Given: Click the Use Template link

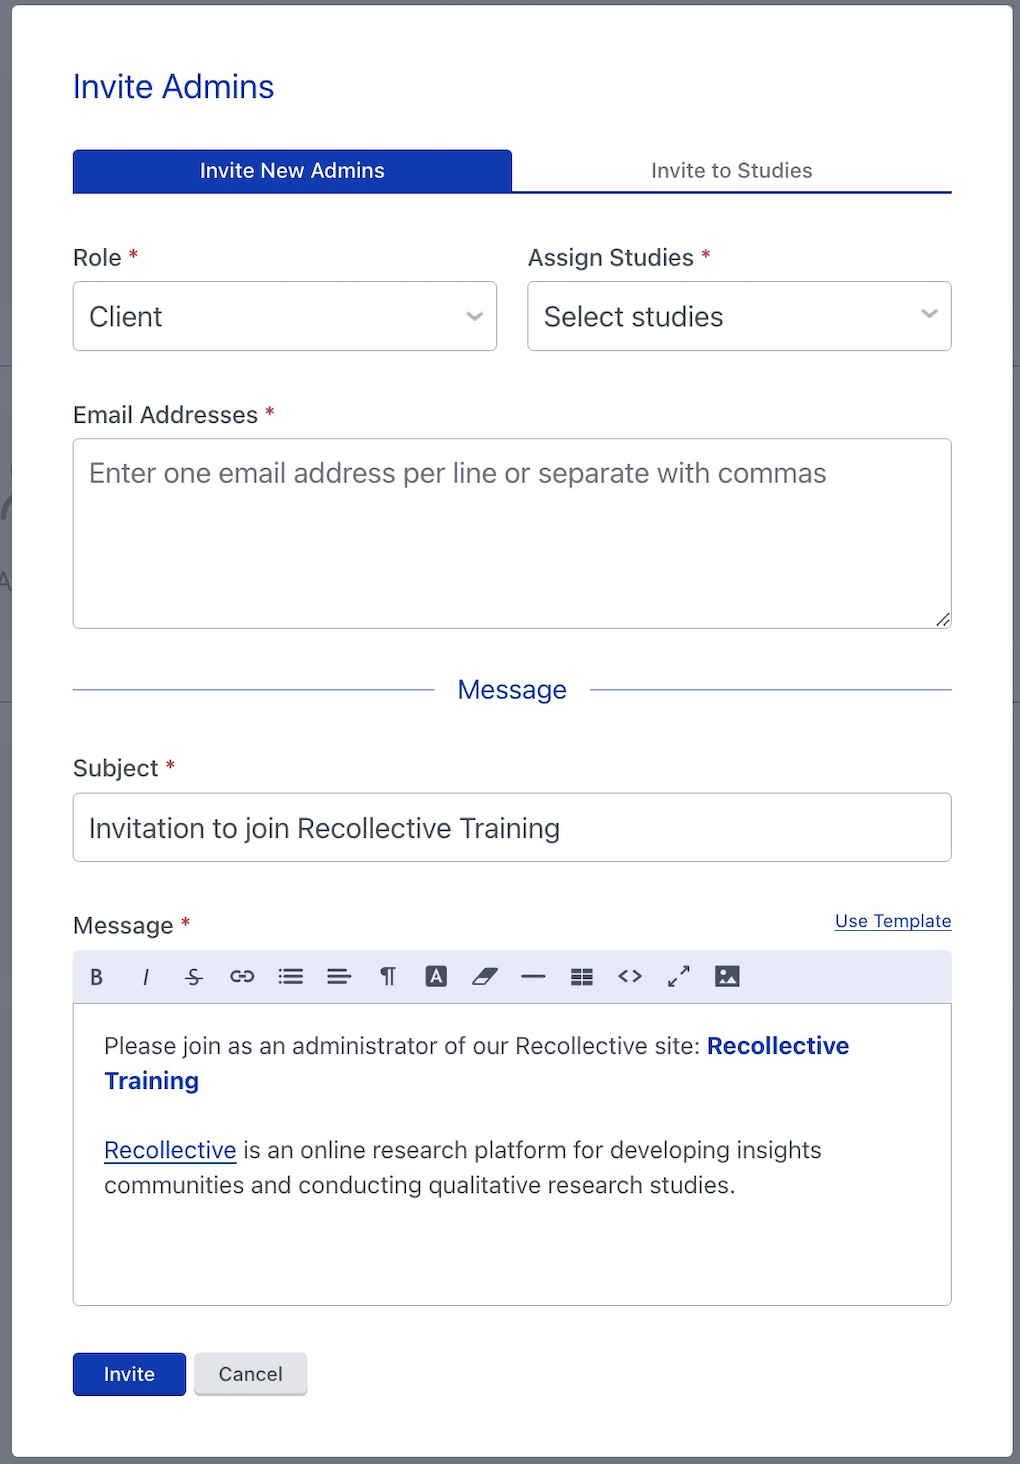Looking at the screenshot, I should click(893, 921).
